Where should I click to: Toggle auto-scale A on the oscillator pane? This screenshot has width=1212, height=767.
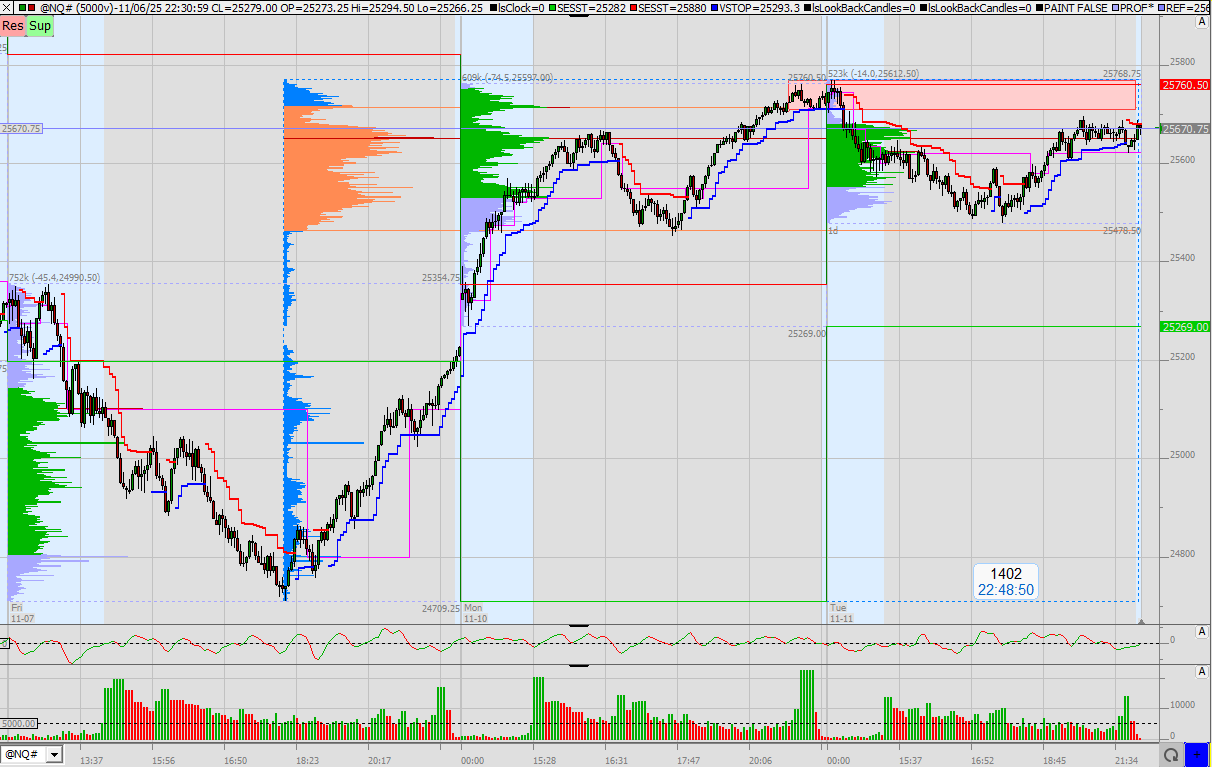pyautogui.click(x=1201, y=631)
